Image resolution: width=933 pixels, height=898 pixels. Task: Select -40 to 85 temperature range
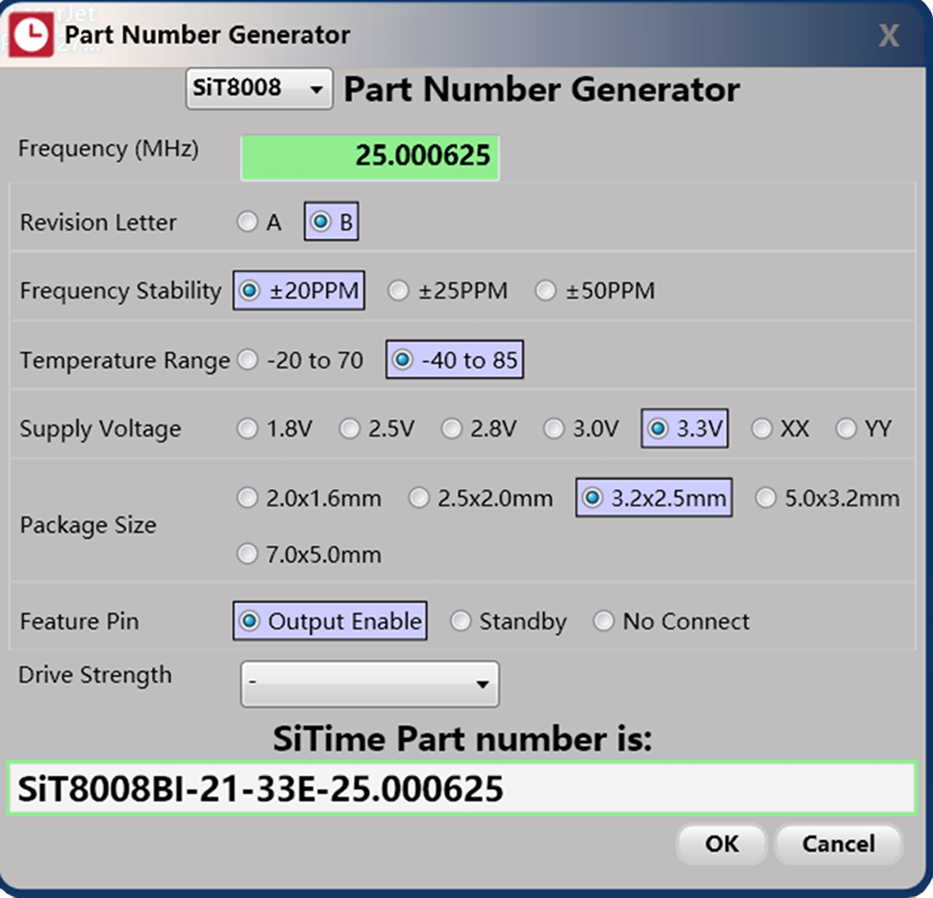click(455, 359)
